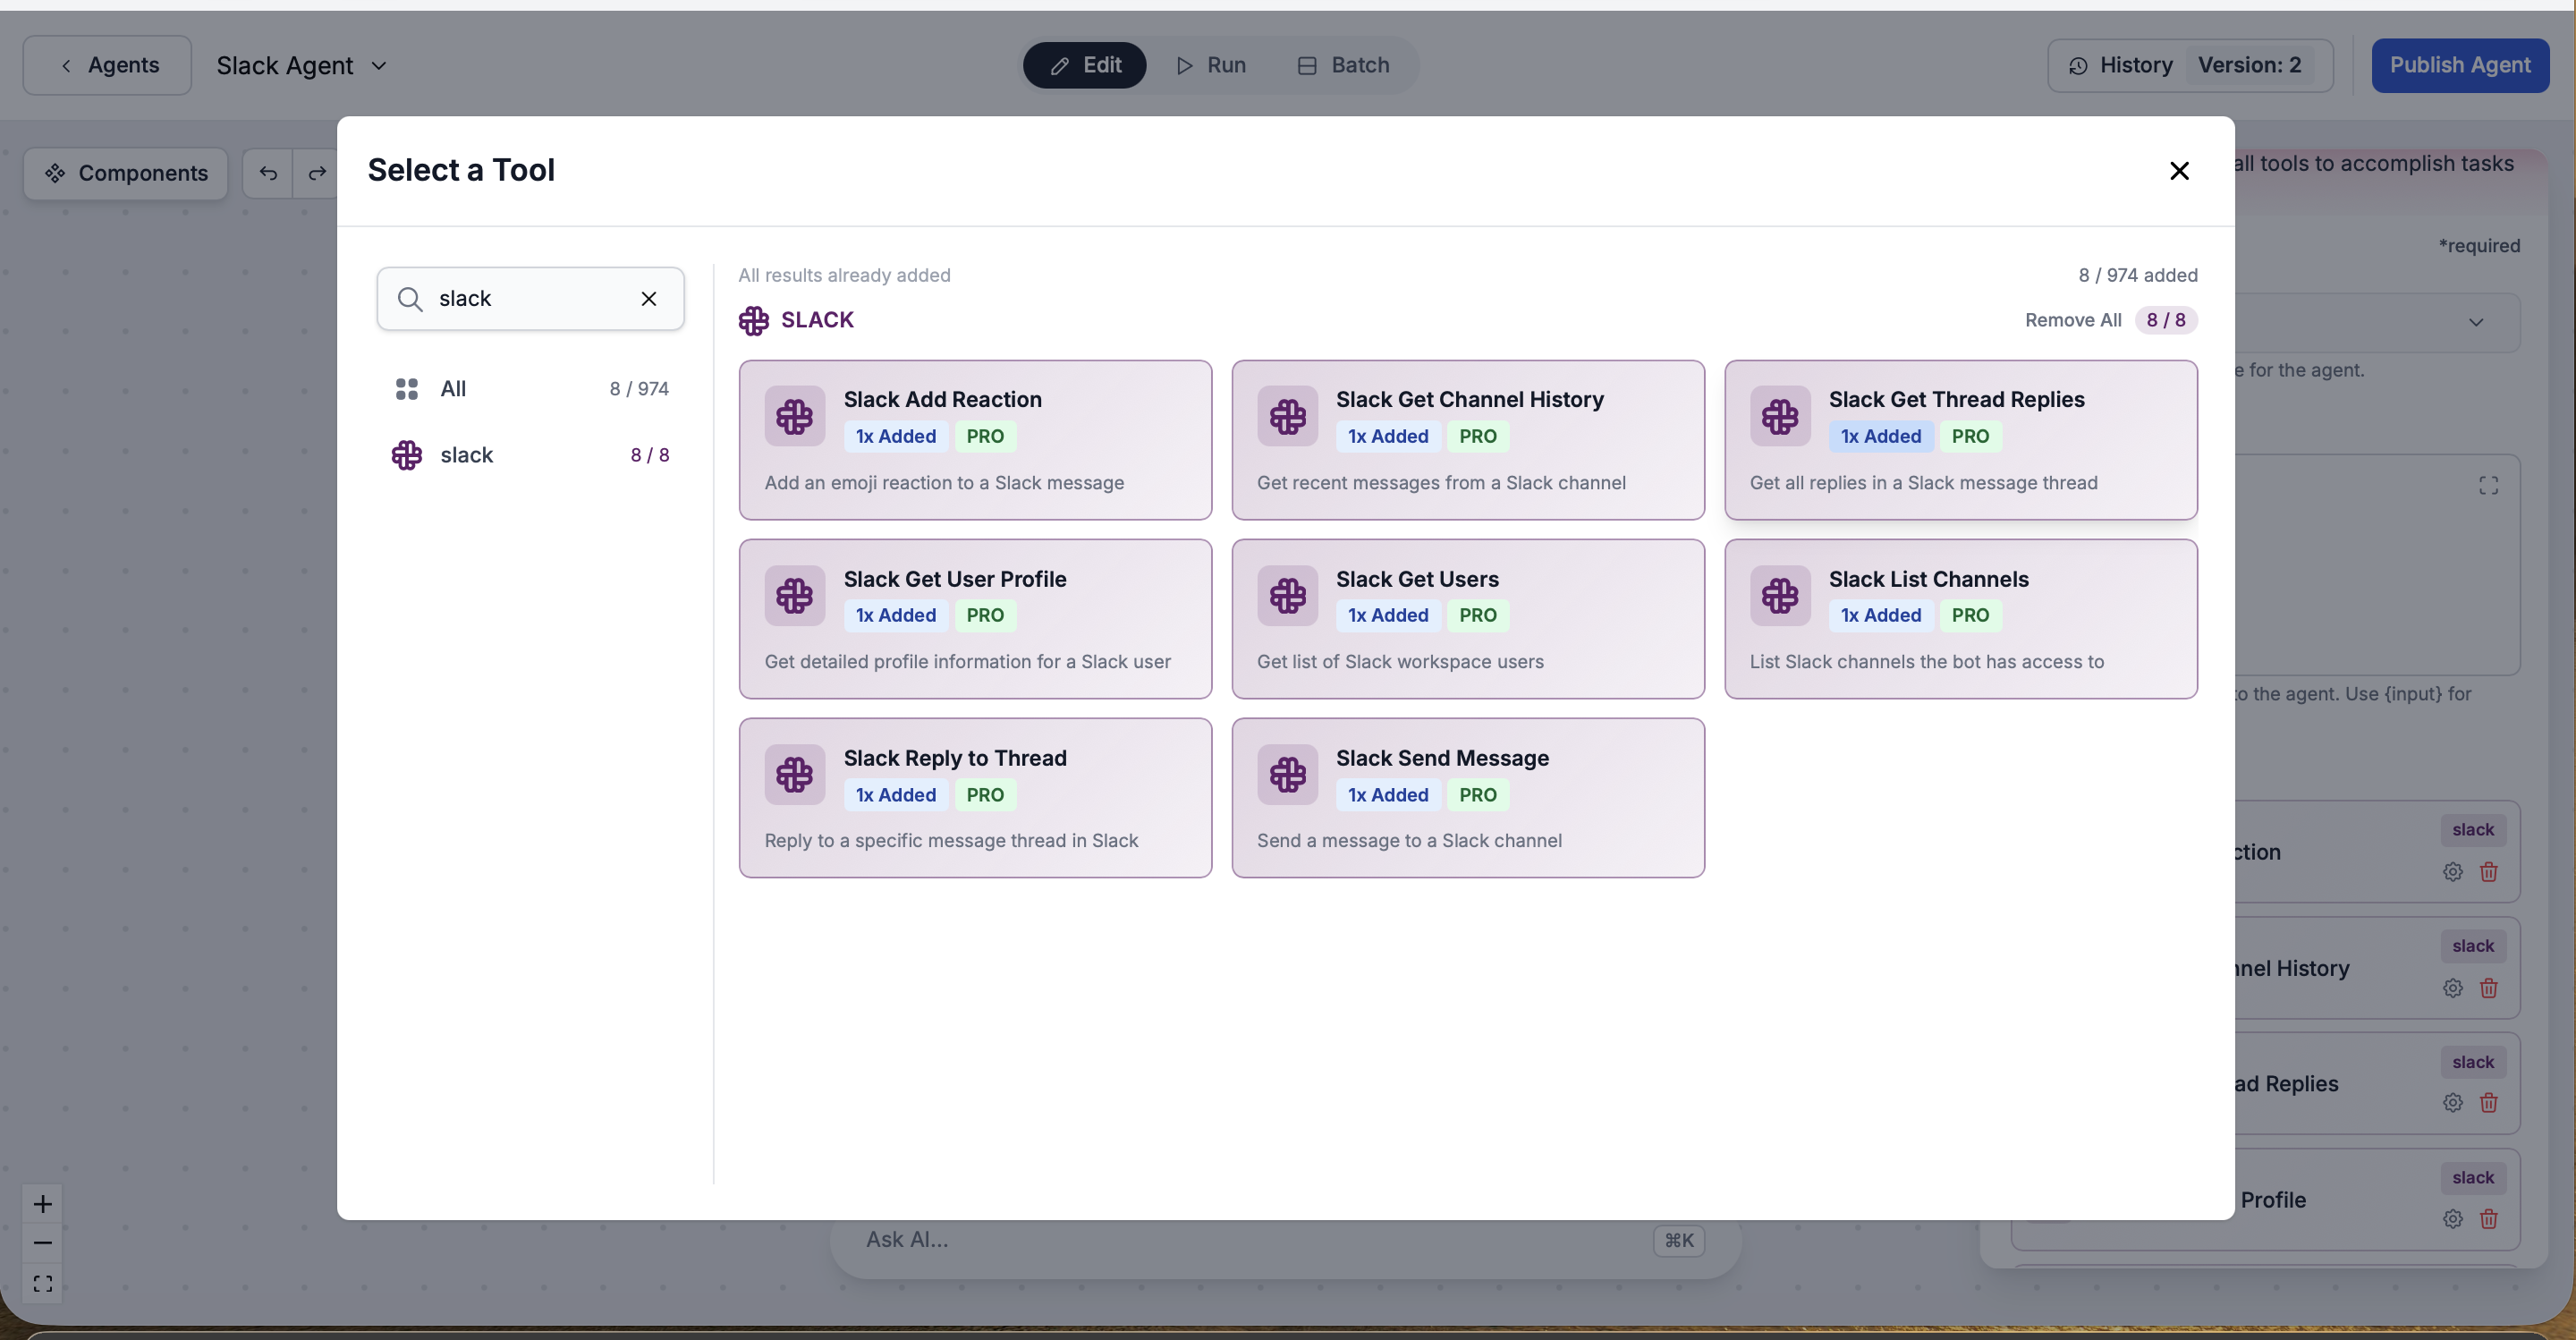
Task: Open the Components panel
Action: (x=126, y=173)
